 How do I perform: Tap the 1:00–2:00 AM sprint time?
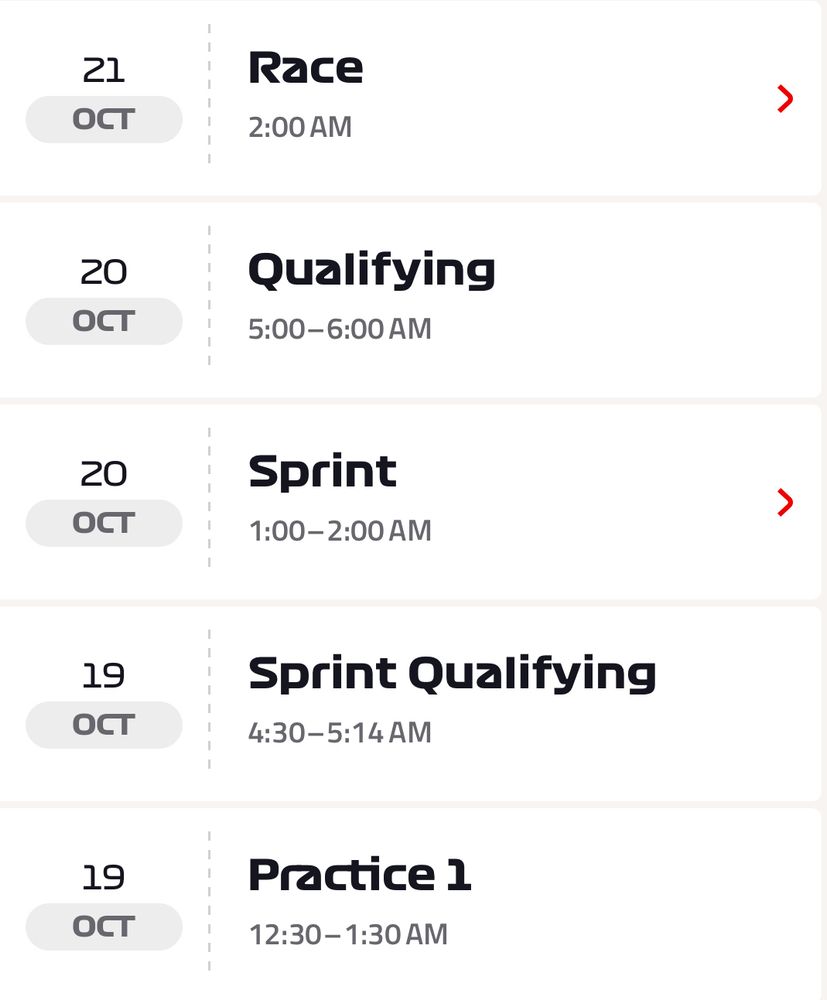click(x=340, y=531)
